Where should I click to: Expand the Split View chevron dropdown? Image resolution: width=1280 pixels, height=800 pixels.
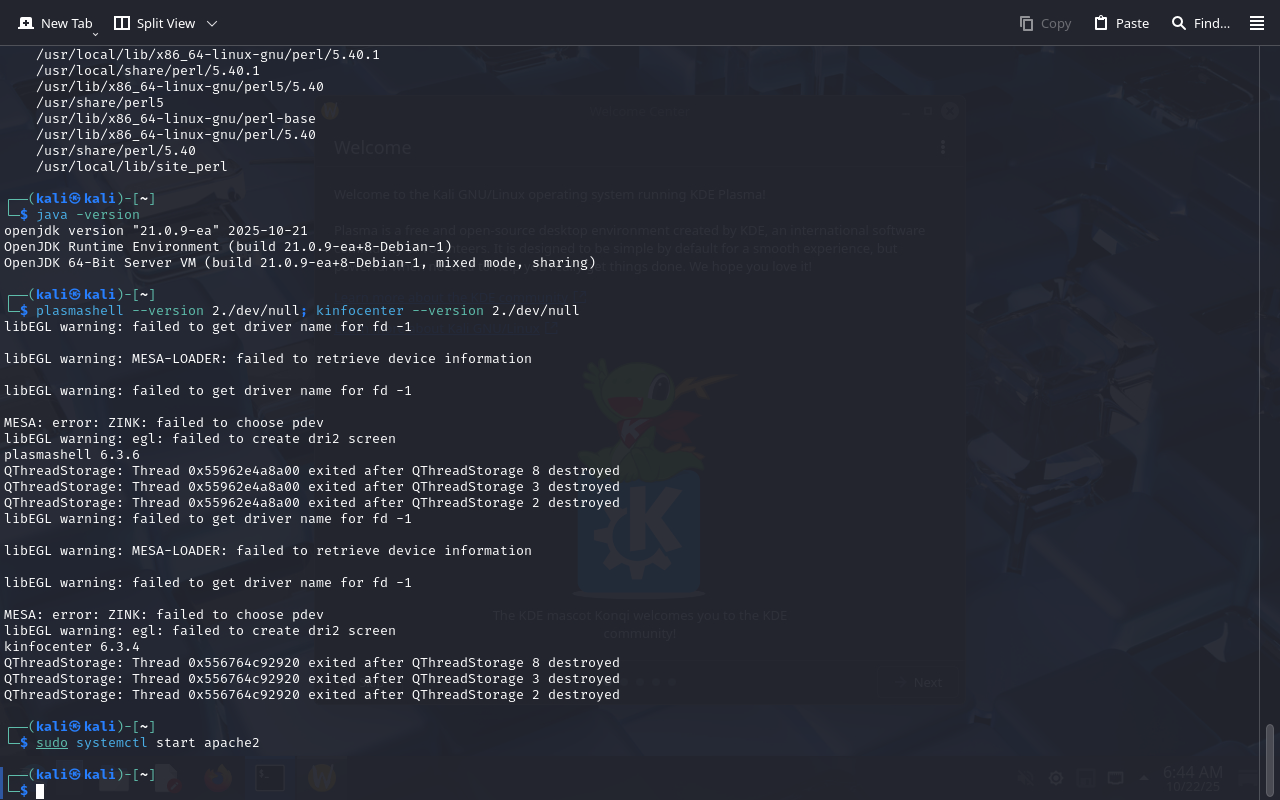(211, 23)
